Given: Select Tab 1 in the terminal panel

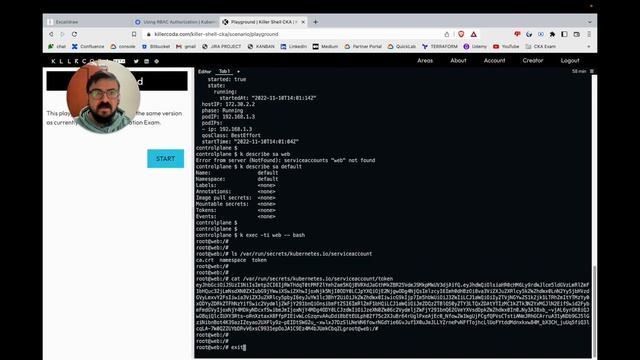Looking at the screenshot, I should click(224, 71).
